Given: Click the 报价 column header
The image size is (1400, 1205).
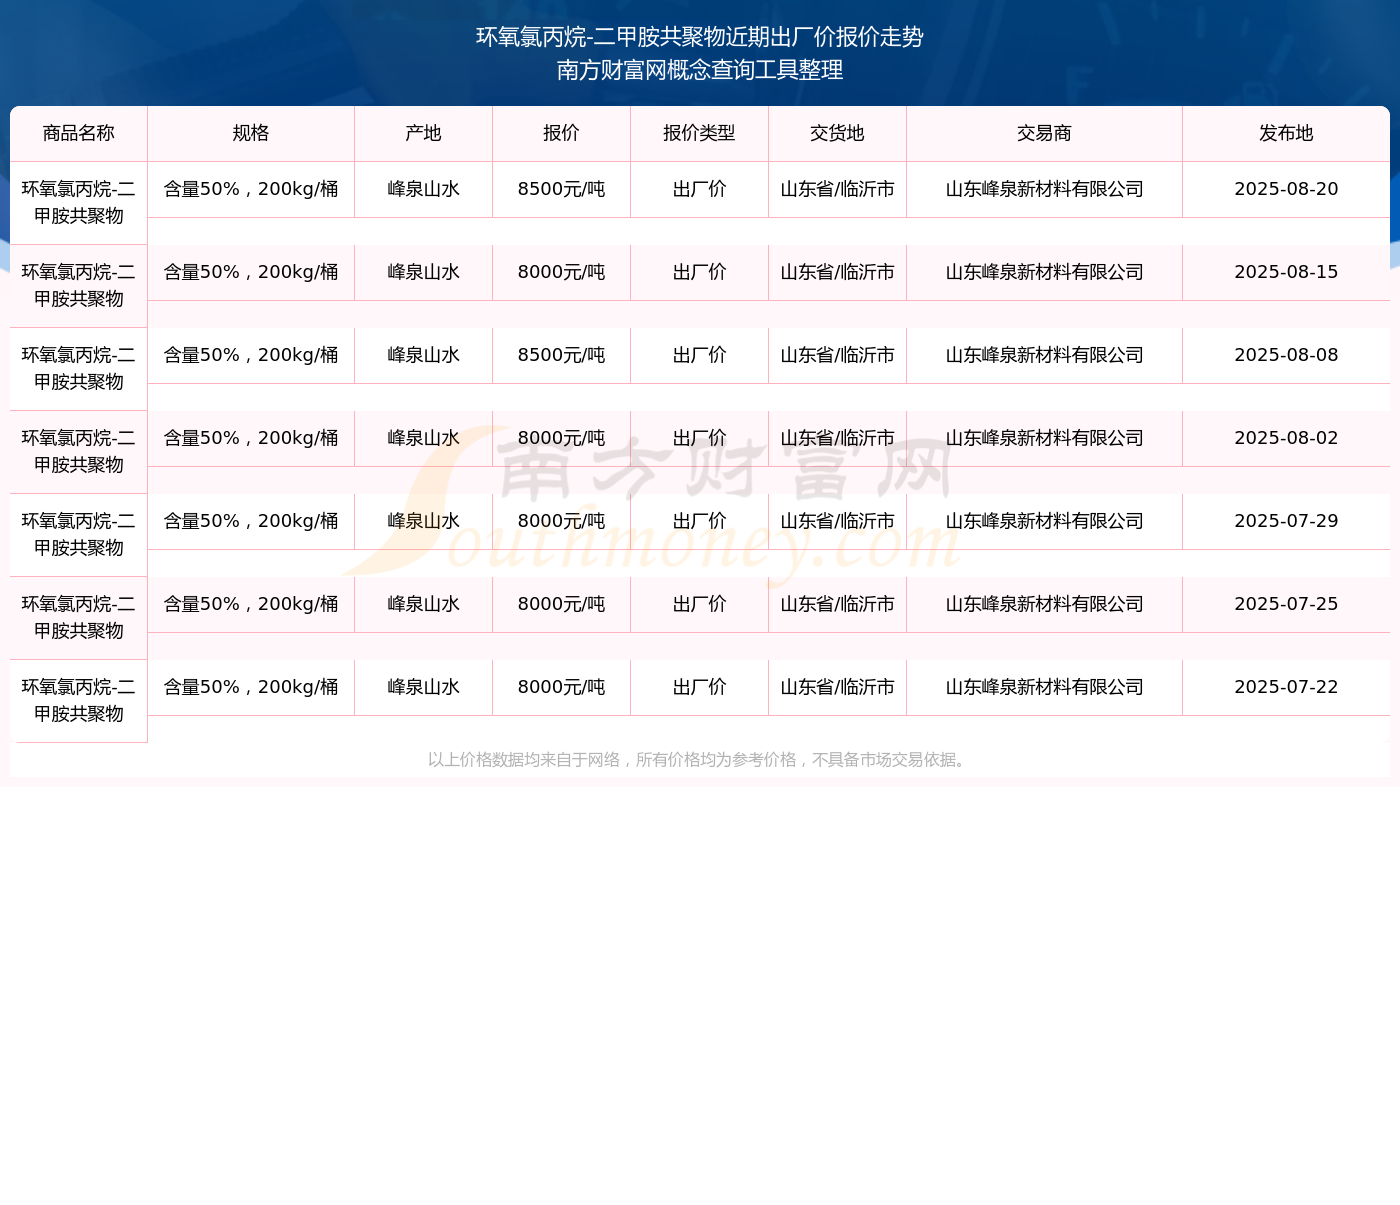Looking at the screenshot, I should tap(562, 134).
